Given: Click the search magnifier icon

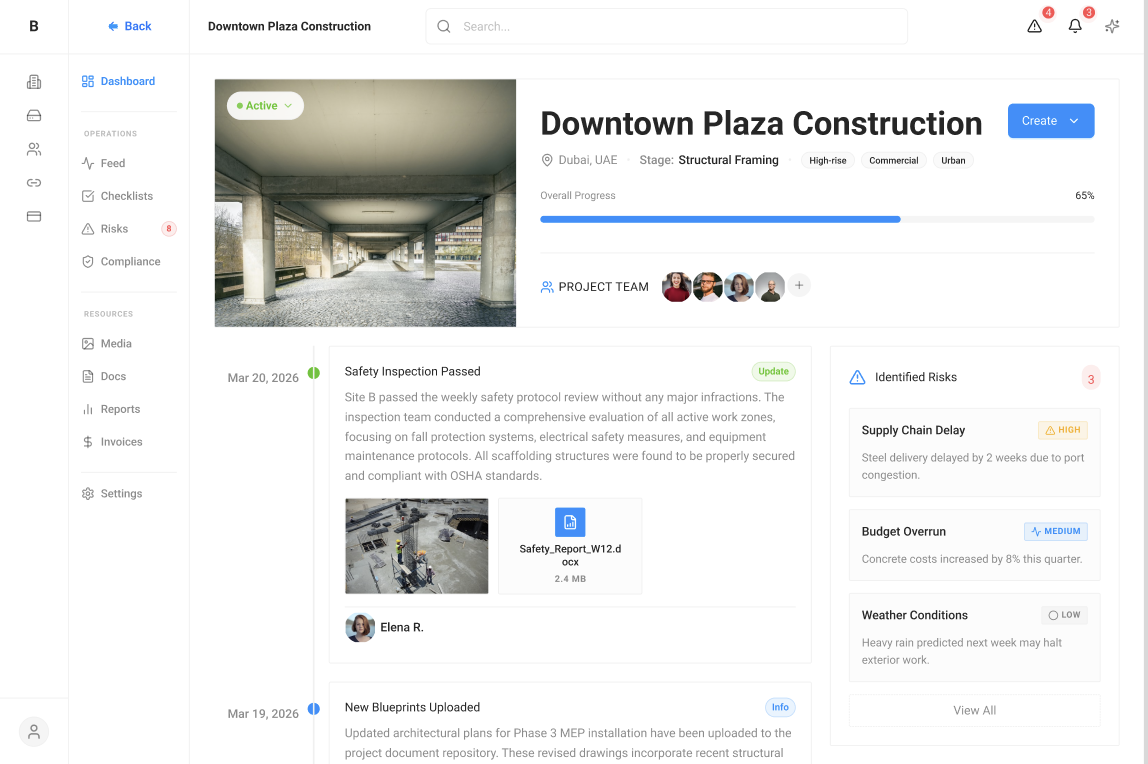Looking at the screenshot, I should (444, 26).
